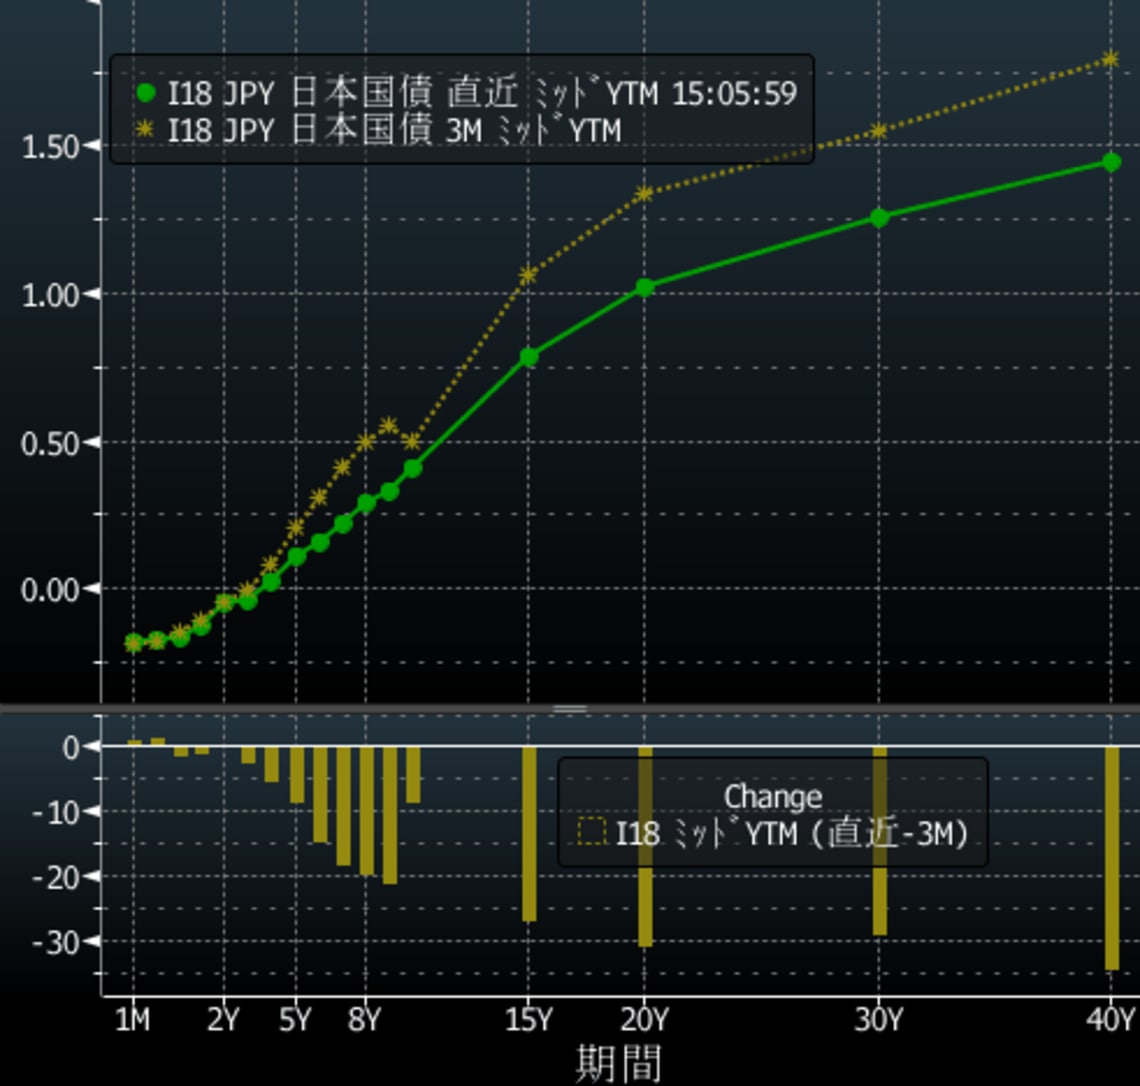Image resolution: width=1140 pixels, height=1086 pixels.
Task: Select the 直近 ミッド YTM legend entry text
Action: (x=482, y=94)
